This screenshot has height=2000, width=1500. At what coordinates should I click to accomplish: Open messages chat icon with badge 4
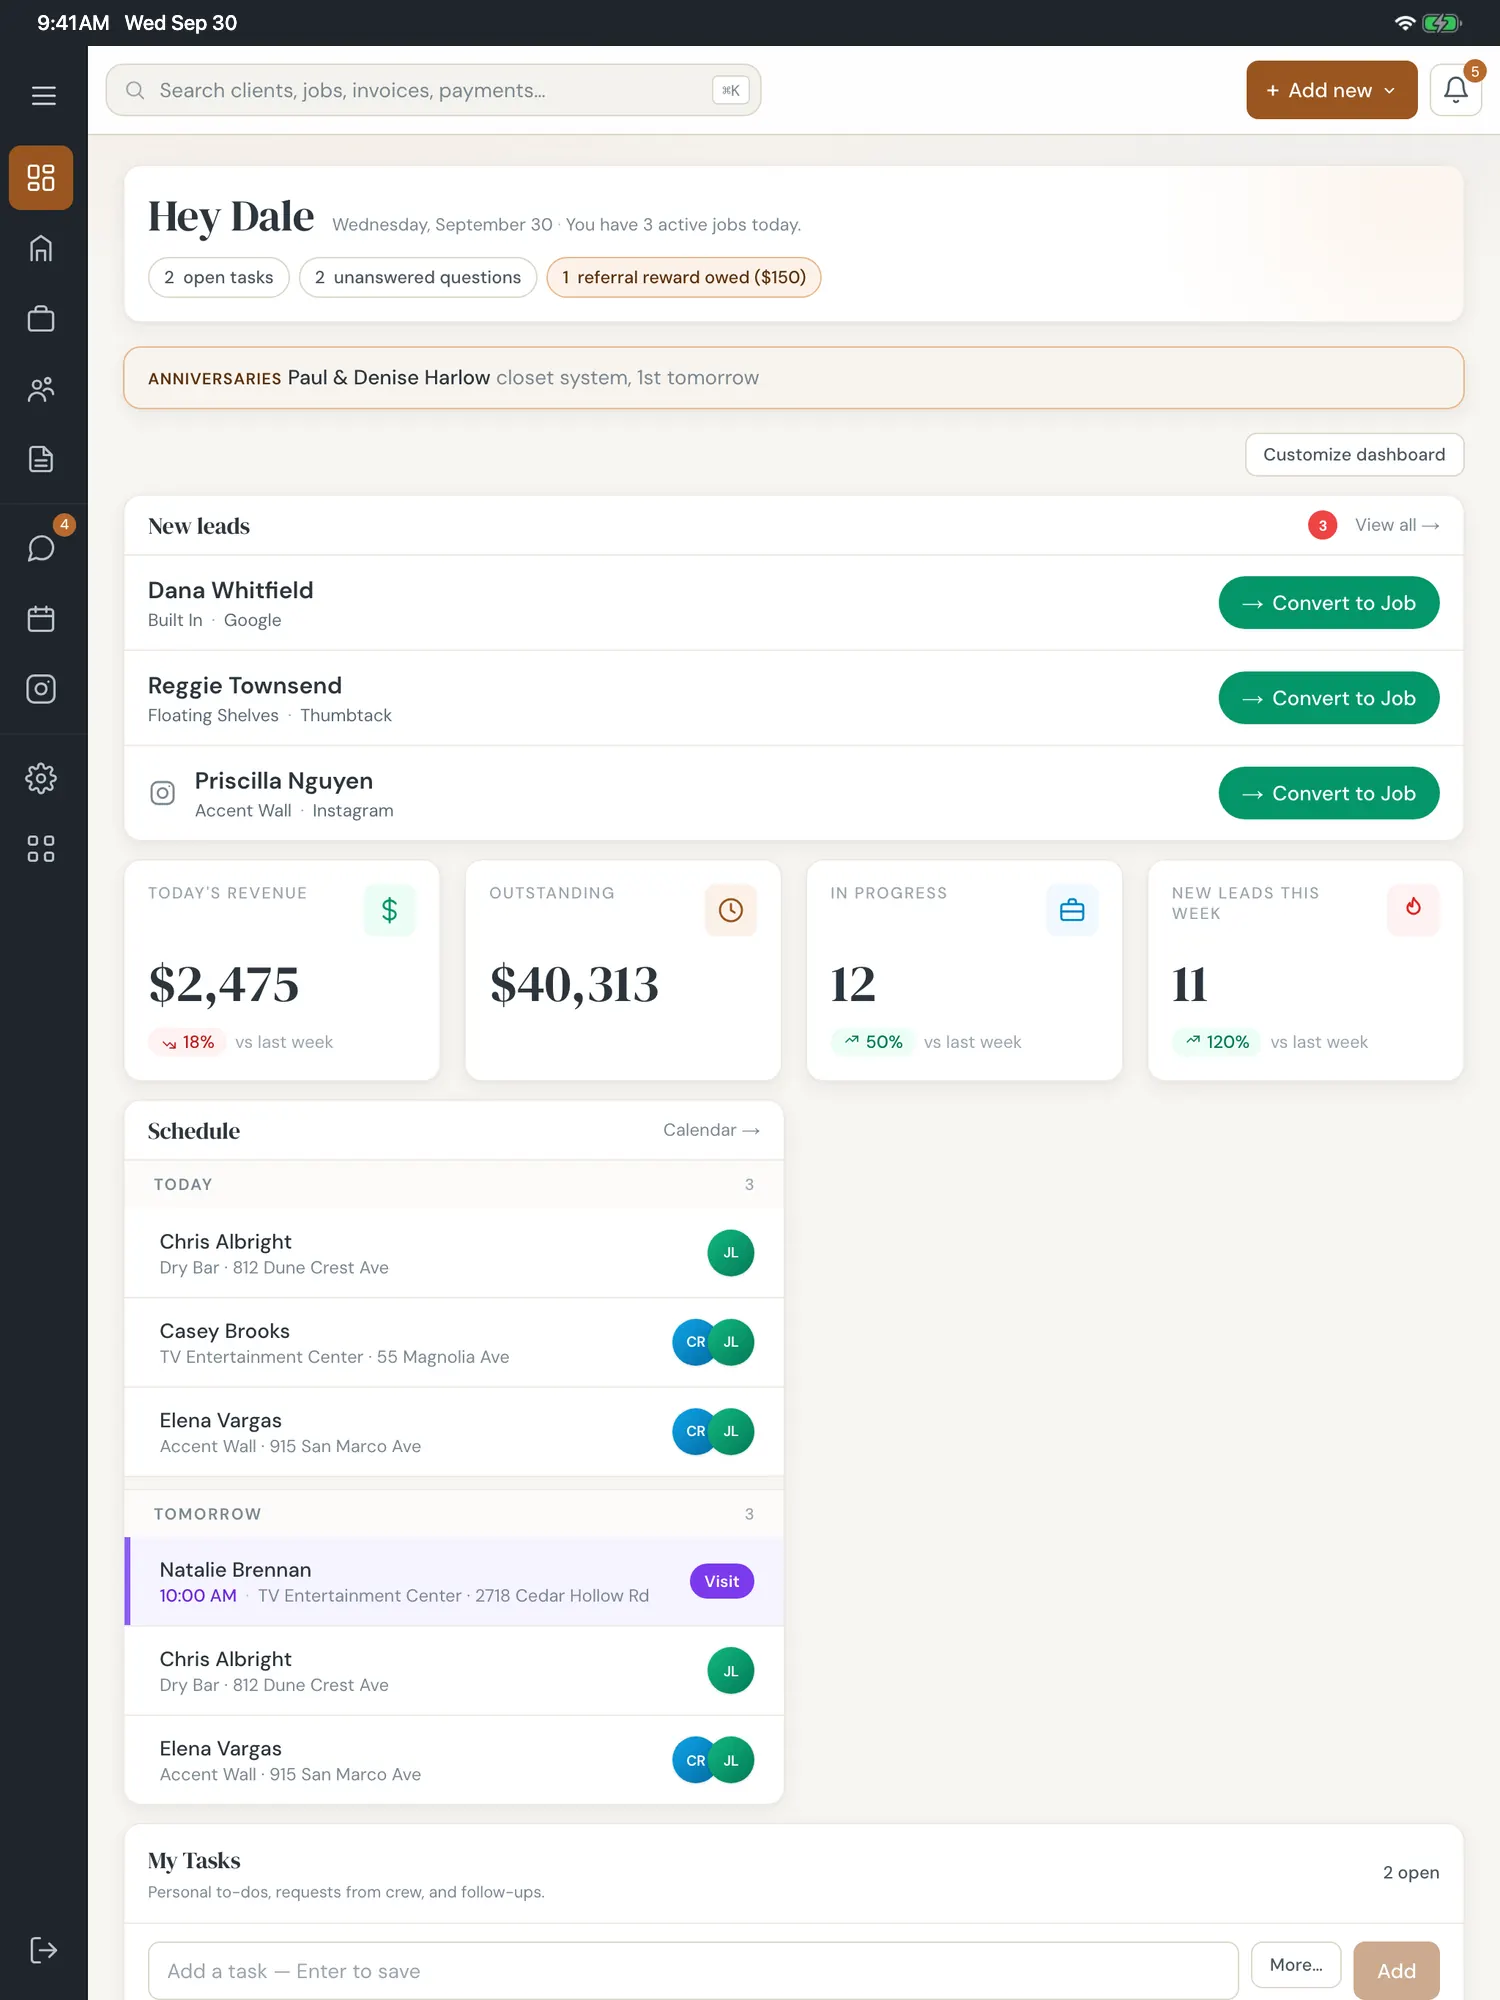coord(41,547)
